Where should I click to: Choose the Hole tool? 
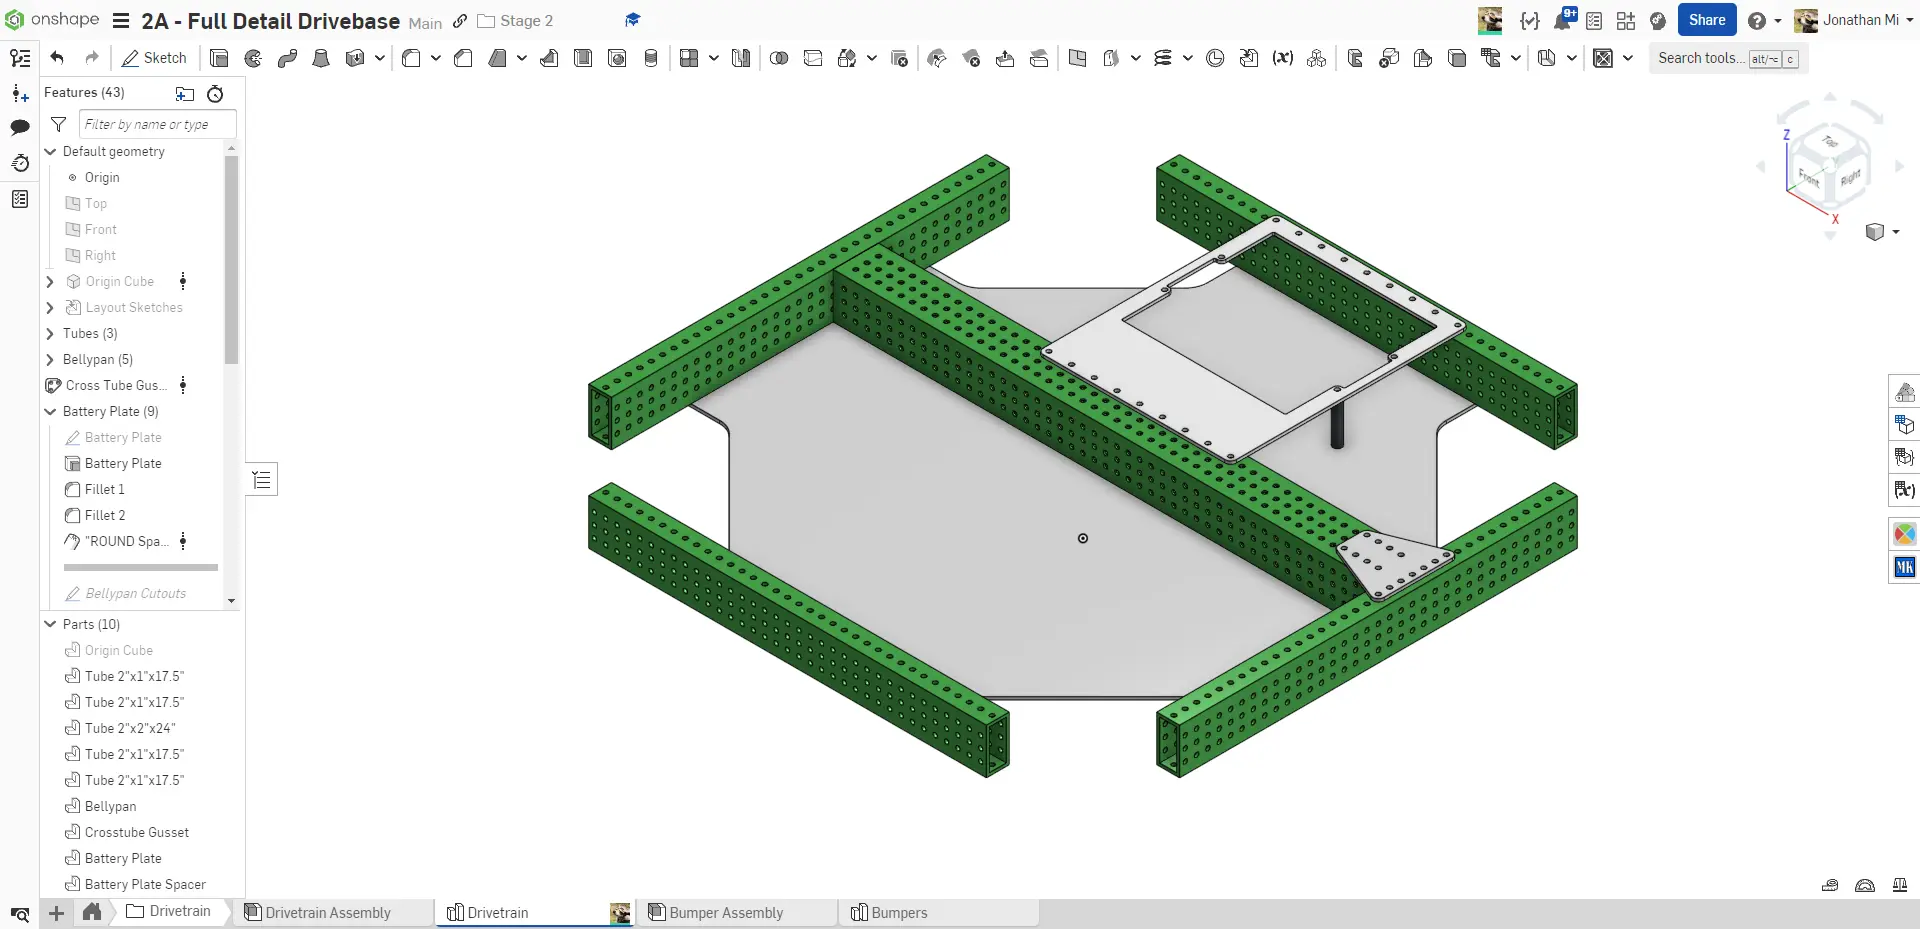click(x=617, y=58)
